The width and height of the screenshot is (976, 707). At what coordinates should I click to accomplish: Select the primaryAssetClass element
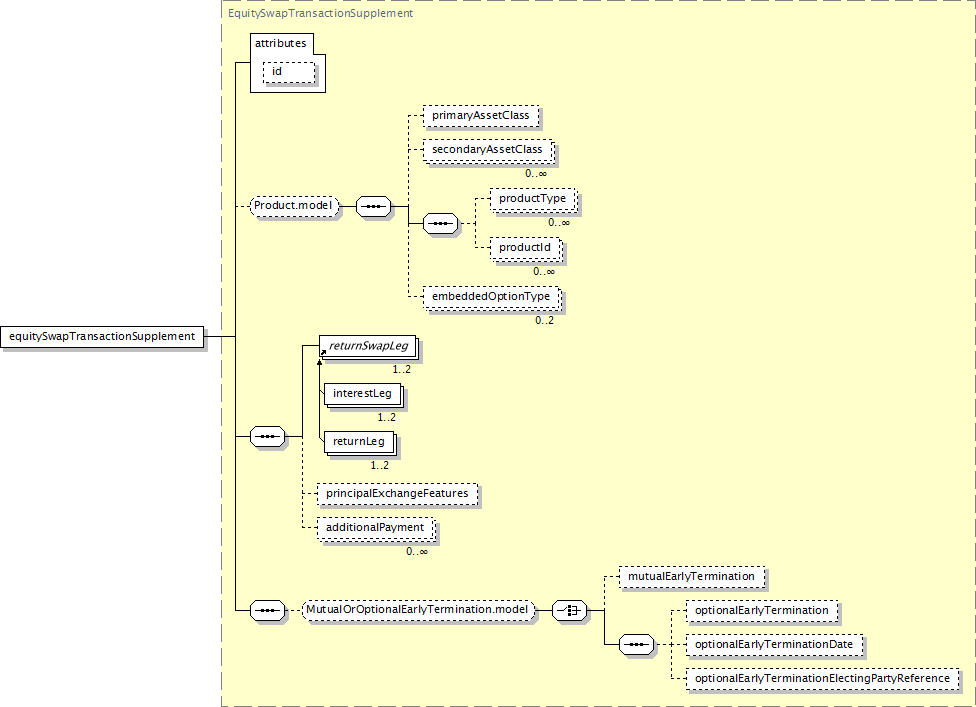point(480,116)
